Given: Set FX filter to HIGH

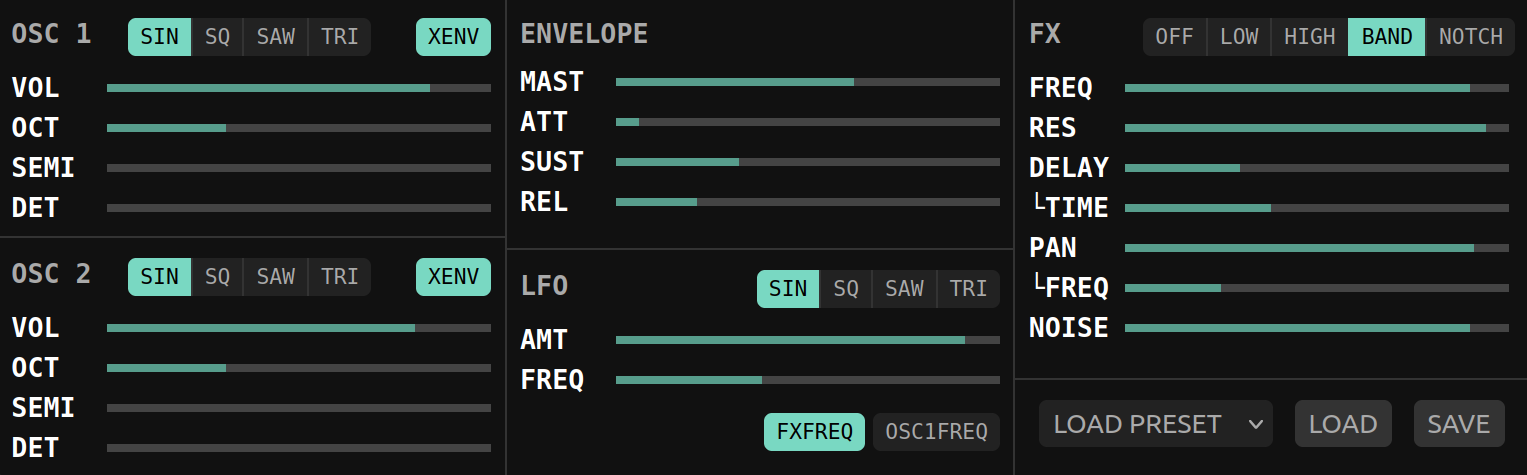Looking at the screenshot, I should tap(1309, 37).
